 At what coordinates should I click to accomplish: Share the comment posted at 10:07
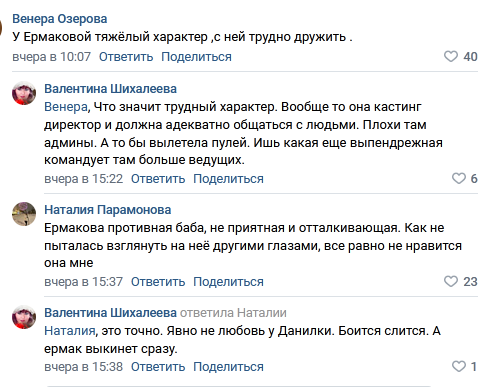[196, 57]
